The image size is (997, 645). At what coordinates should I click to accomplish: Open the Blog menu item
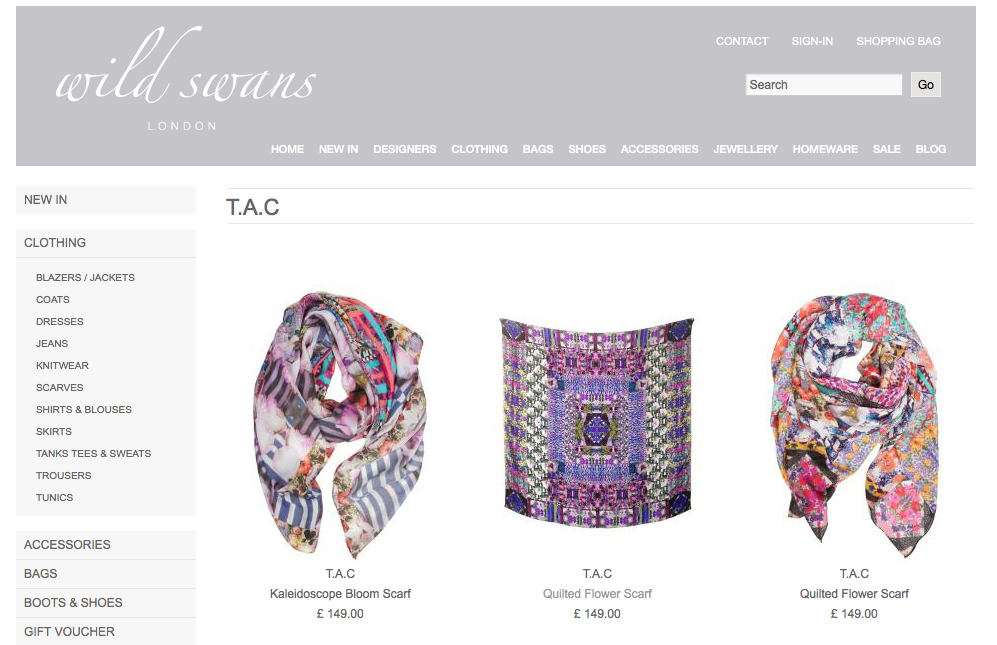tap(931, 149)
